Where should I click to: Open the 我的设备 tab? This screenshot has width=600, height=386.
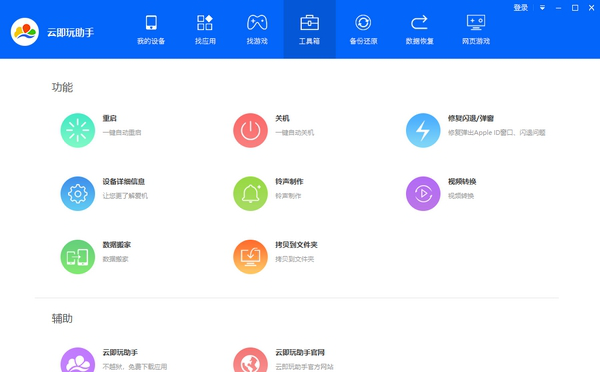pyautogui.click(x=151, y=29)
